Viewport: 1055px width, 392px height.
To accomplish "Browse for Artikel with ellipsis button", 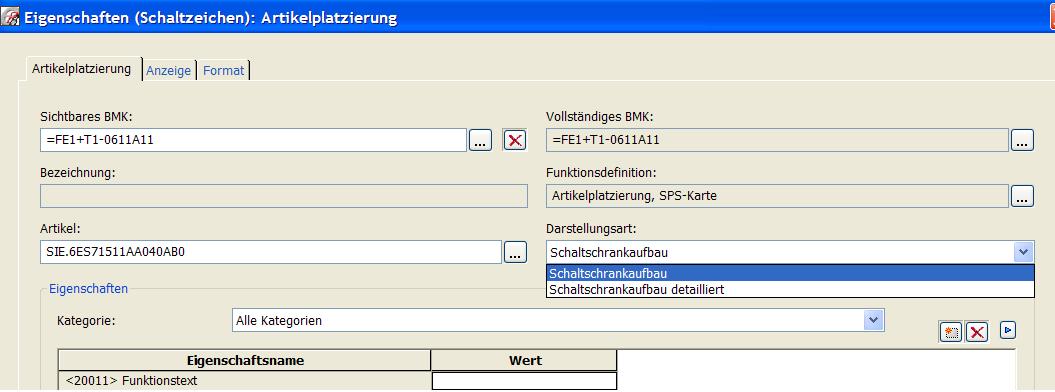I will [x=515, y=252].
